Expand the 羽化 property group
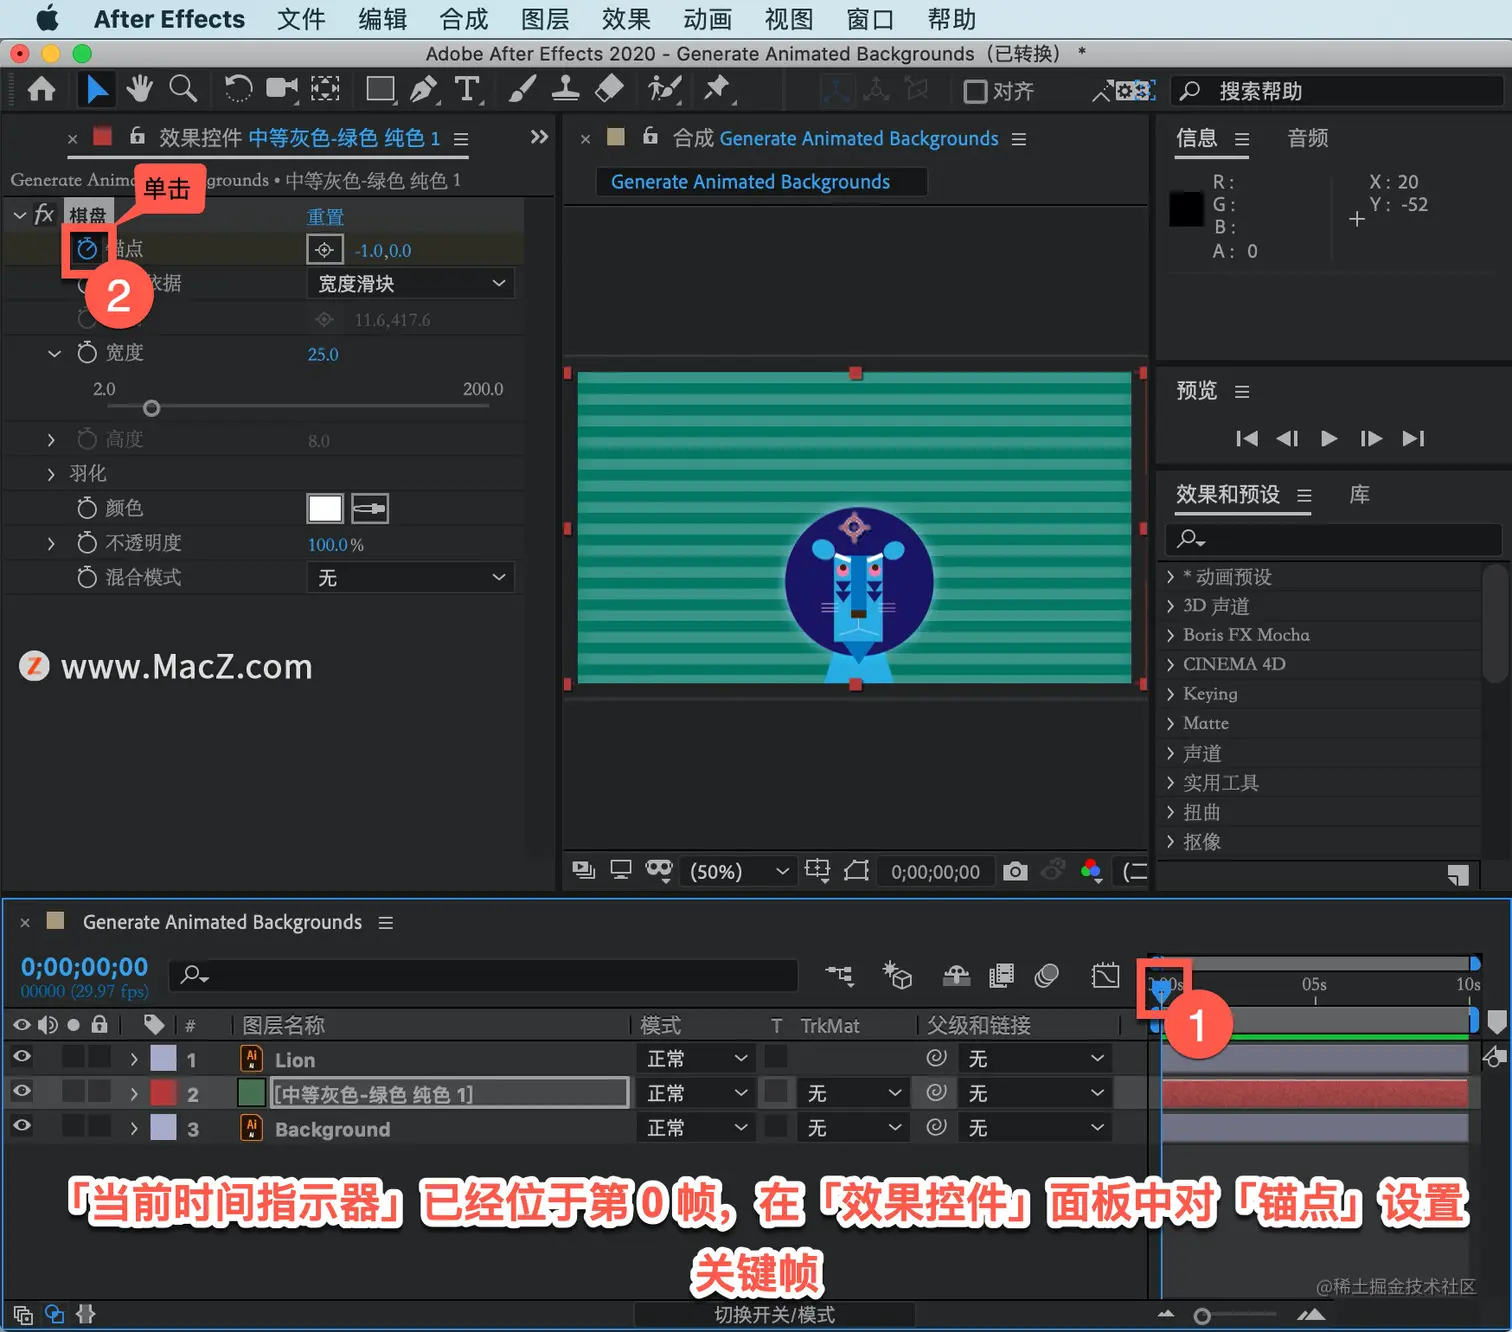This screenshot has height=1332, width=1512. tap(51, 474)
